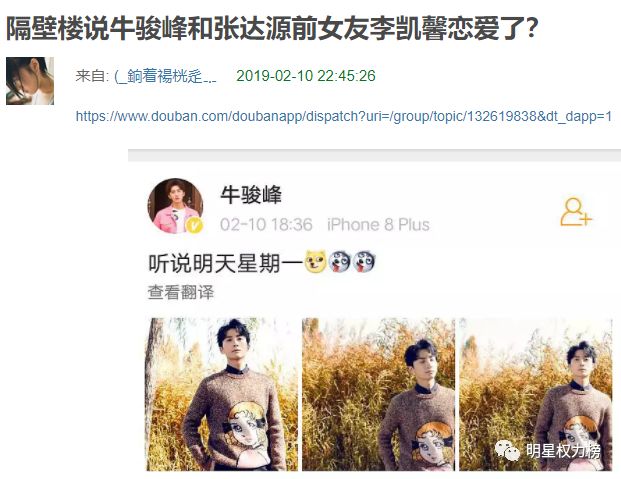This screenshot has width=621, height=479.
Task: Click the first husky emoji
Action: (339, 261)
